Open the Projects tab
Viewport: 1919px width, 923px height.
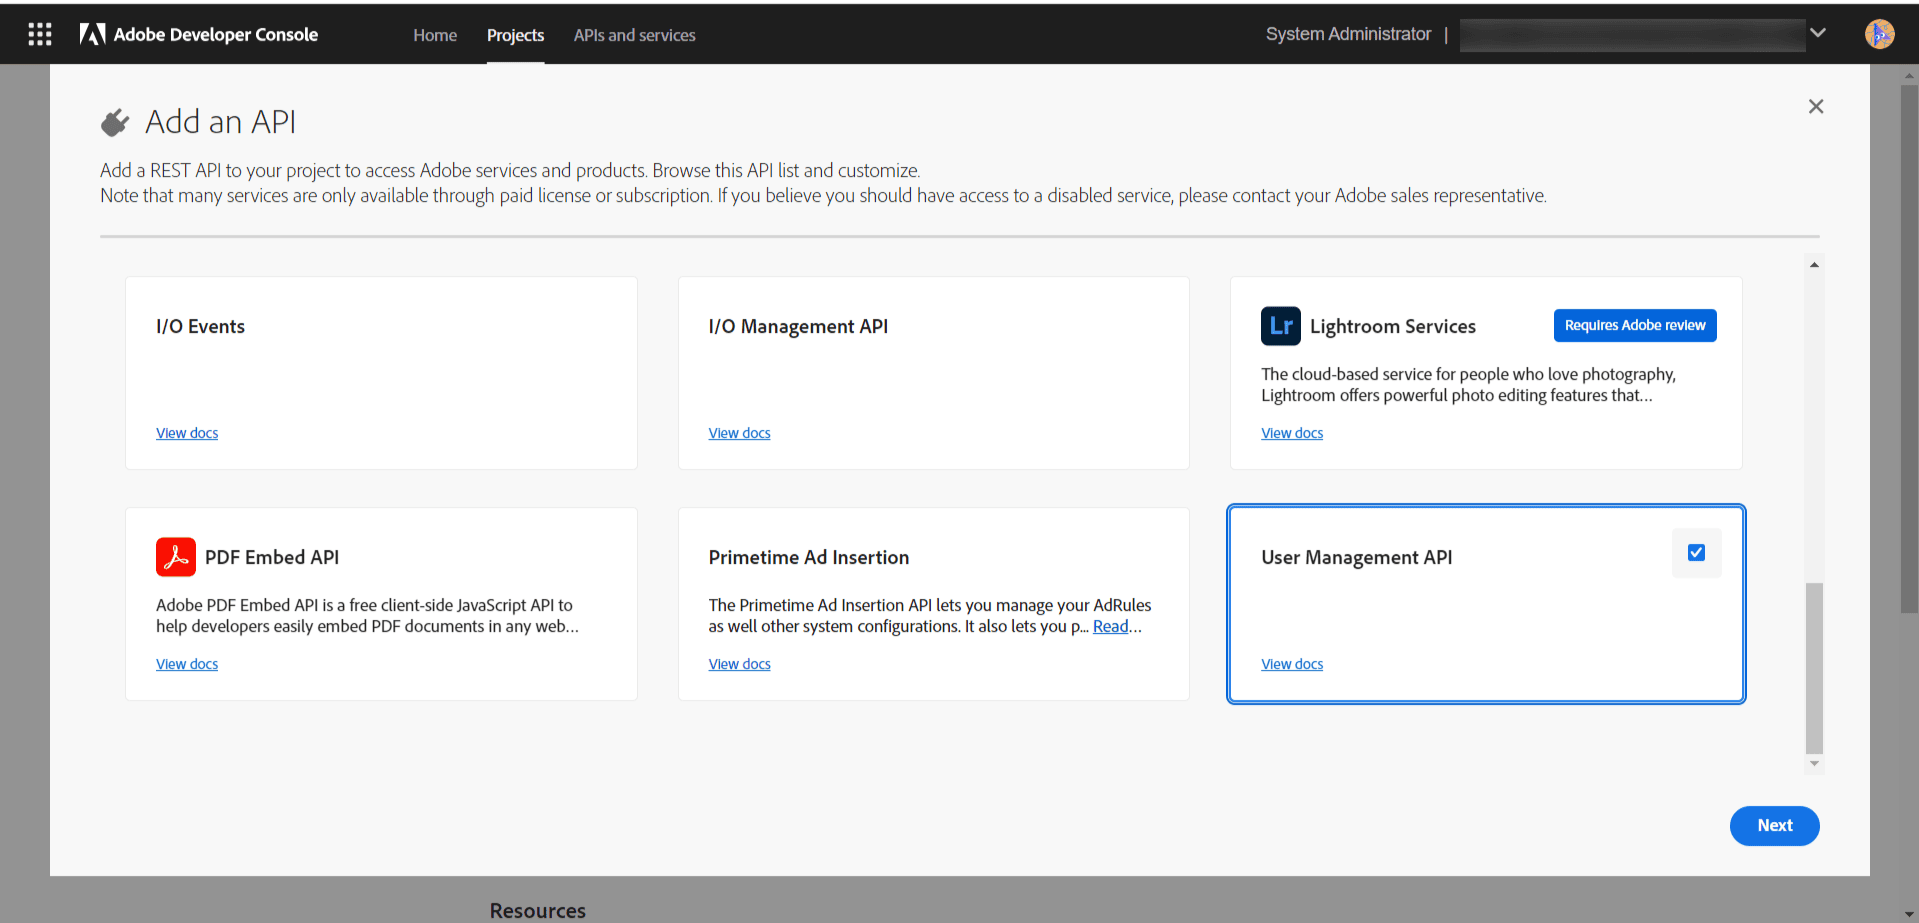point(515,35)
